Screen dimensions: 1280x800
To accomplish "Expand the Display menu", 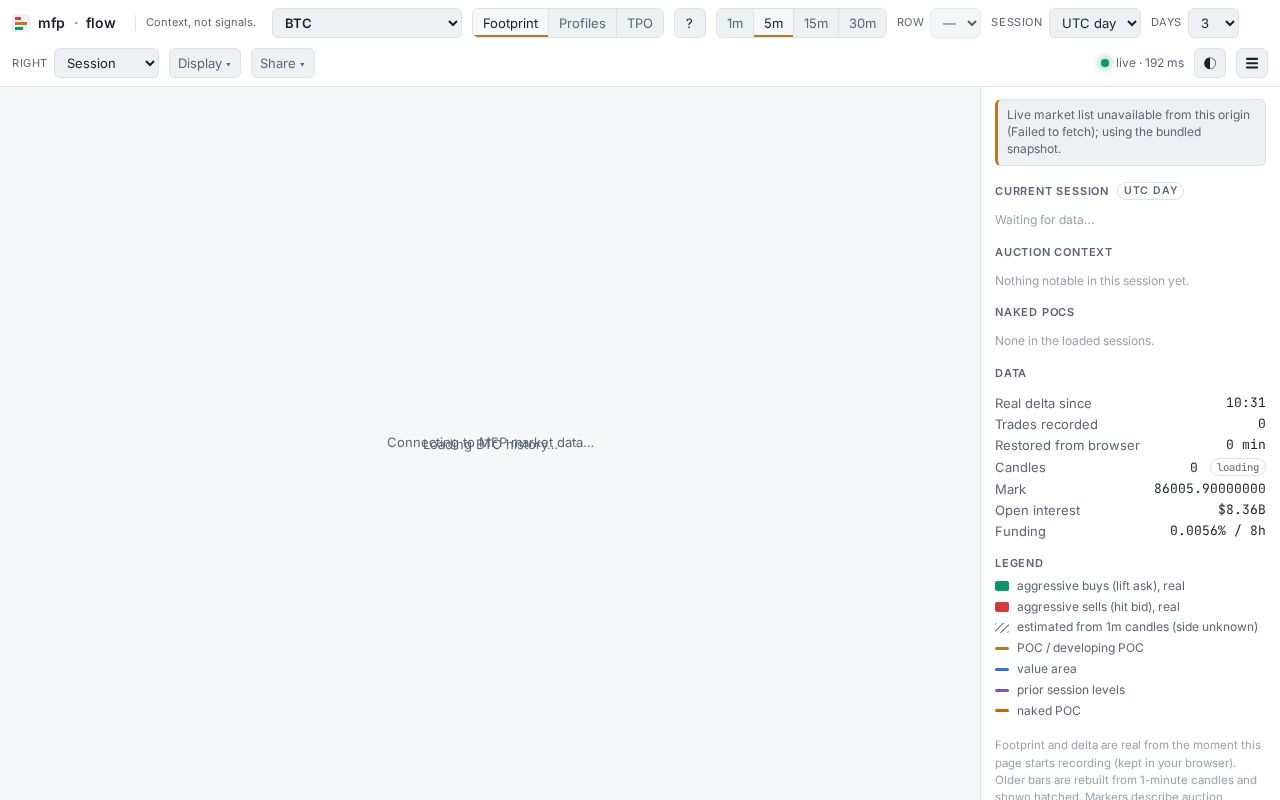I will point(205,63).
